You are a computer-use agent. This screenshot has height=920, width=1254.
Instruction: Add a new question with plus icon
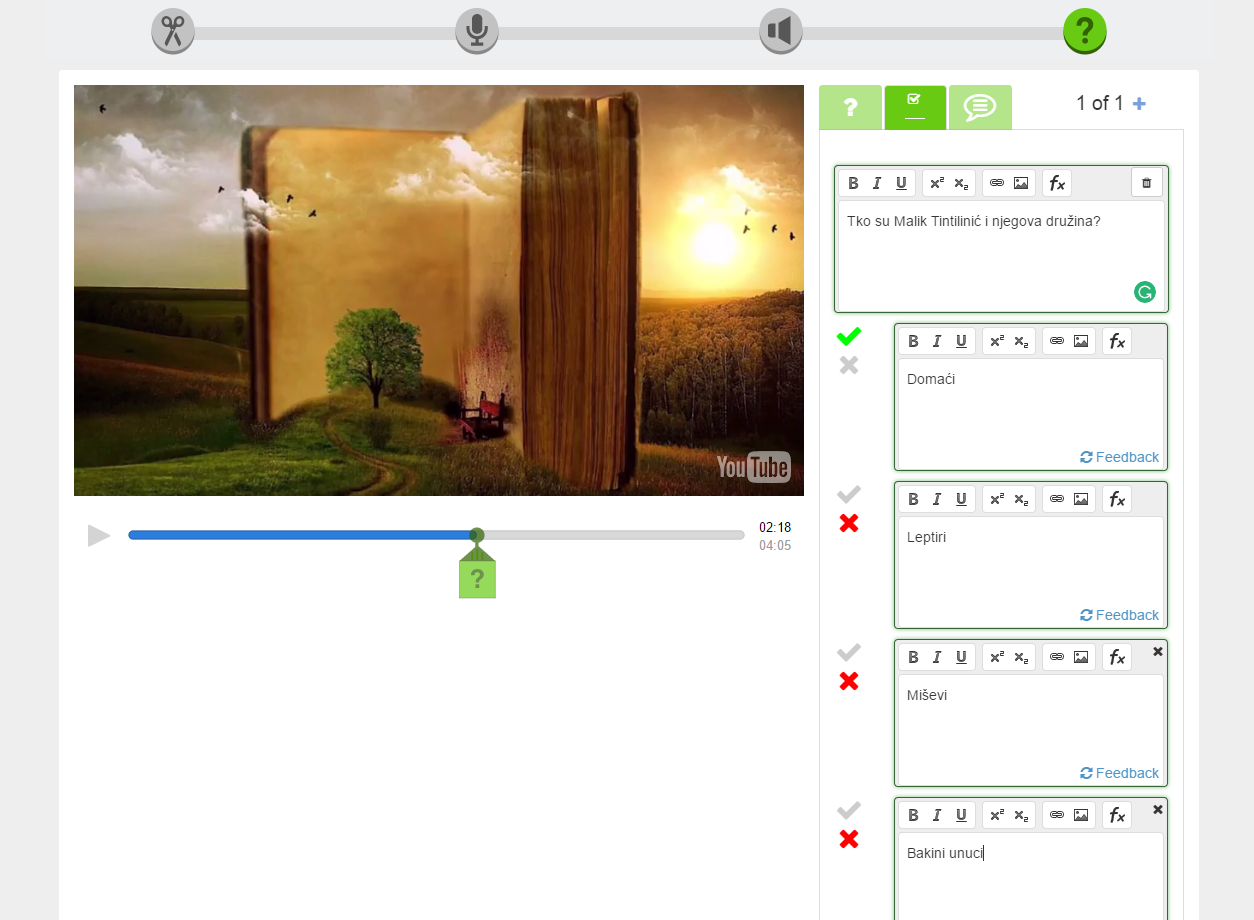point(1139,104)
